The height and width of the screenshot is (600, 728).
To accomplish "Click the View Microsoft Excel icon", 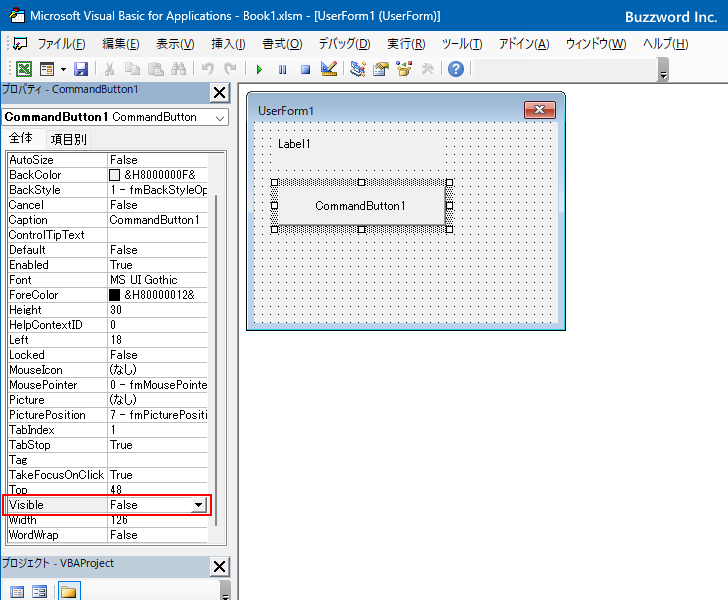I will 24,69.
